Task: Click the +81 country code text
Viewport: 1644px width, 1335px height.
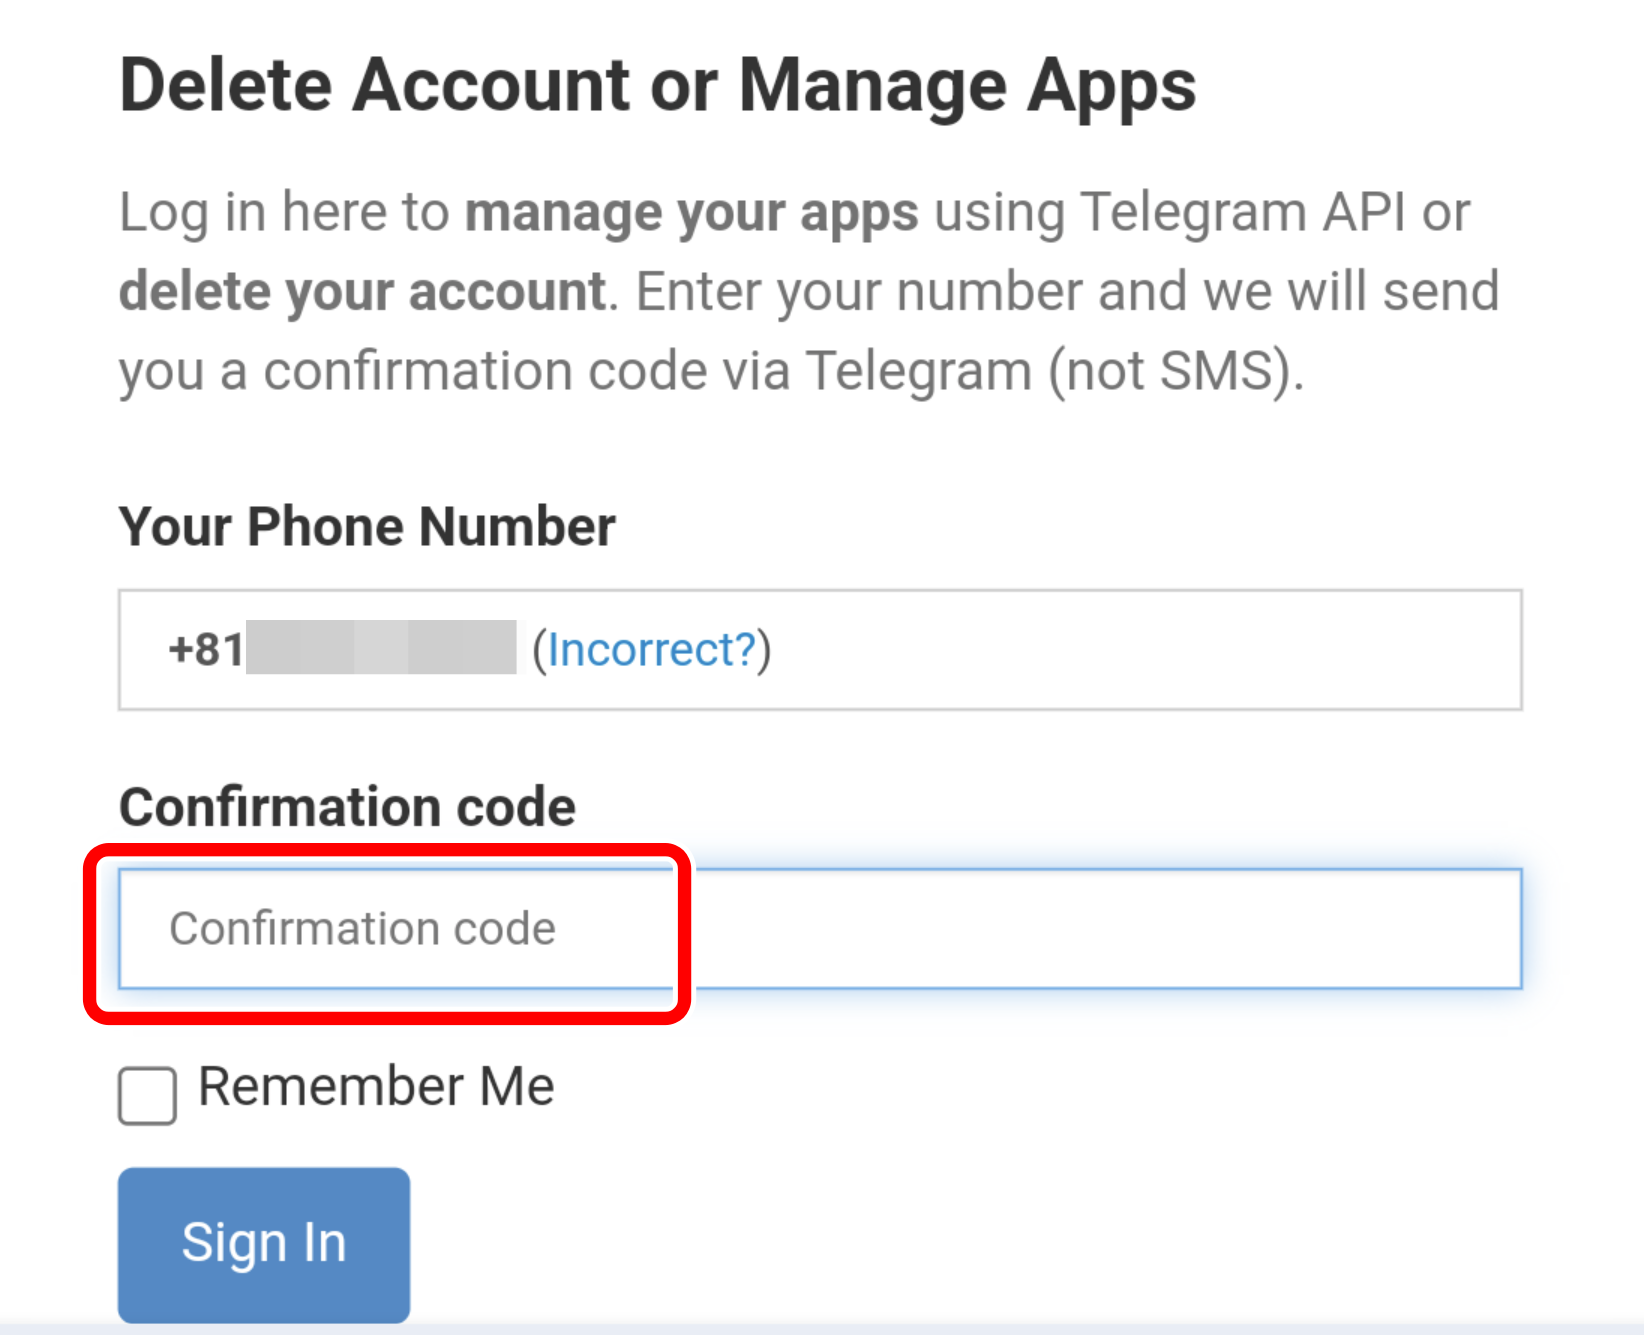Action: click(206, 650)
